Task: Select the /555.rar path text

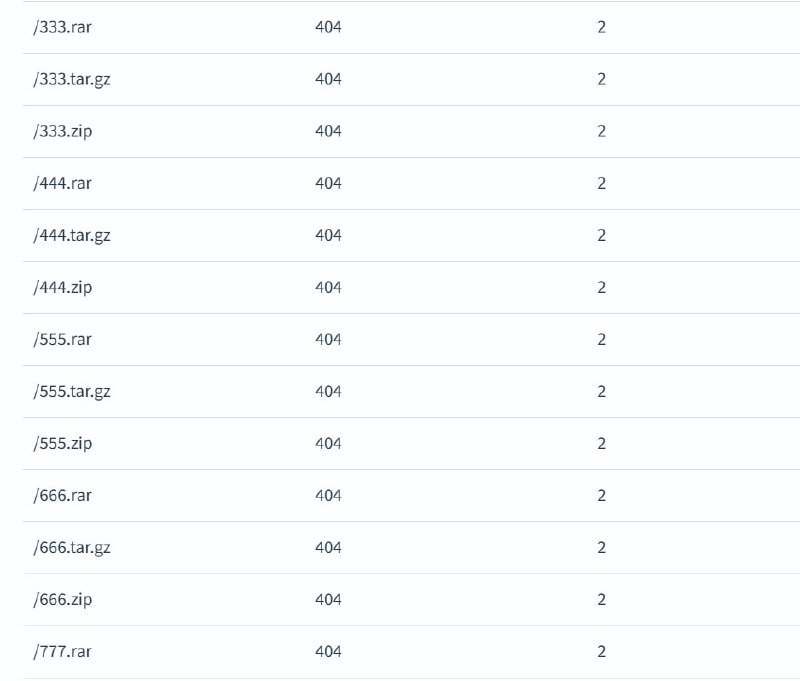Action: 62,339
